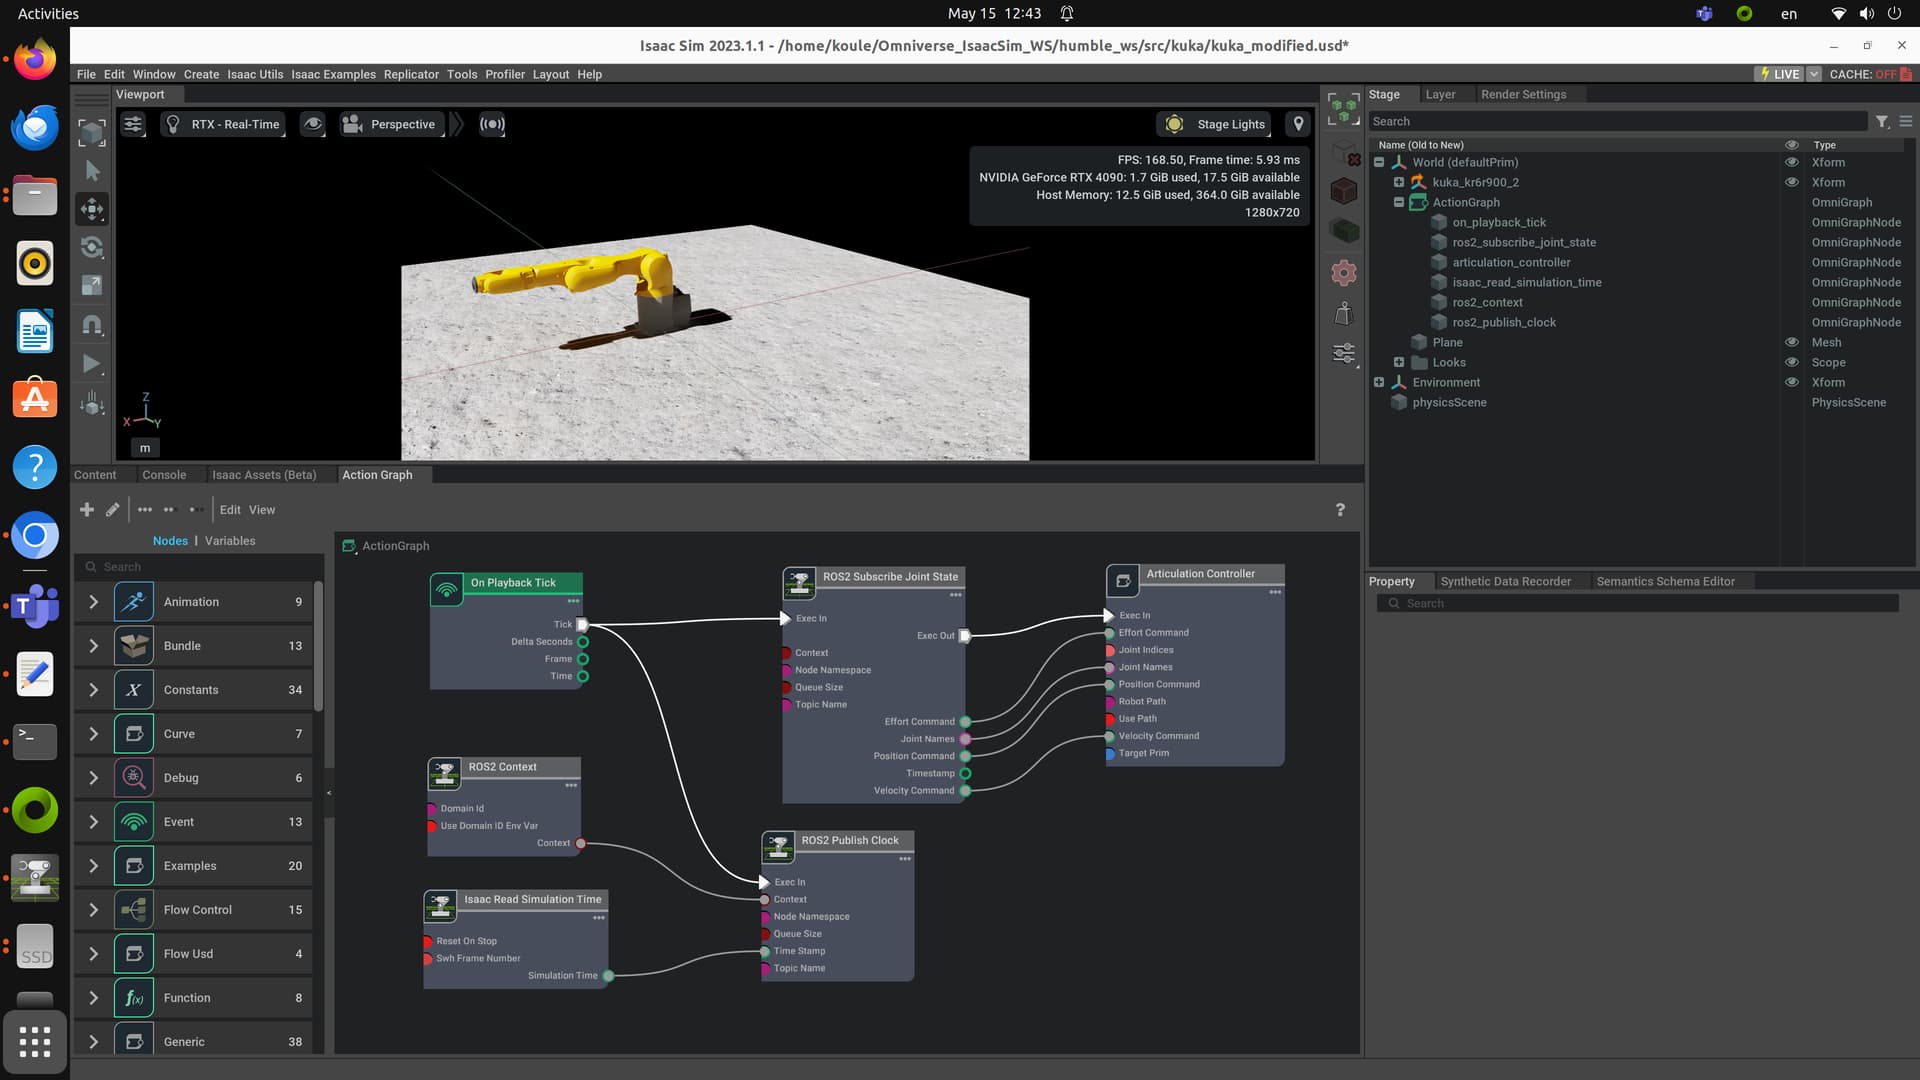
Task: Click the viewport eye display icon
Action: [x=313, y=124]
